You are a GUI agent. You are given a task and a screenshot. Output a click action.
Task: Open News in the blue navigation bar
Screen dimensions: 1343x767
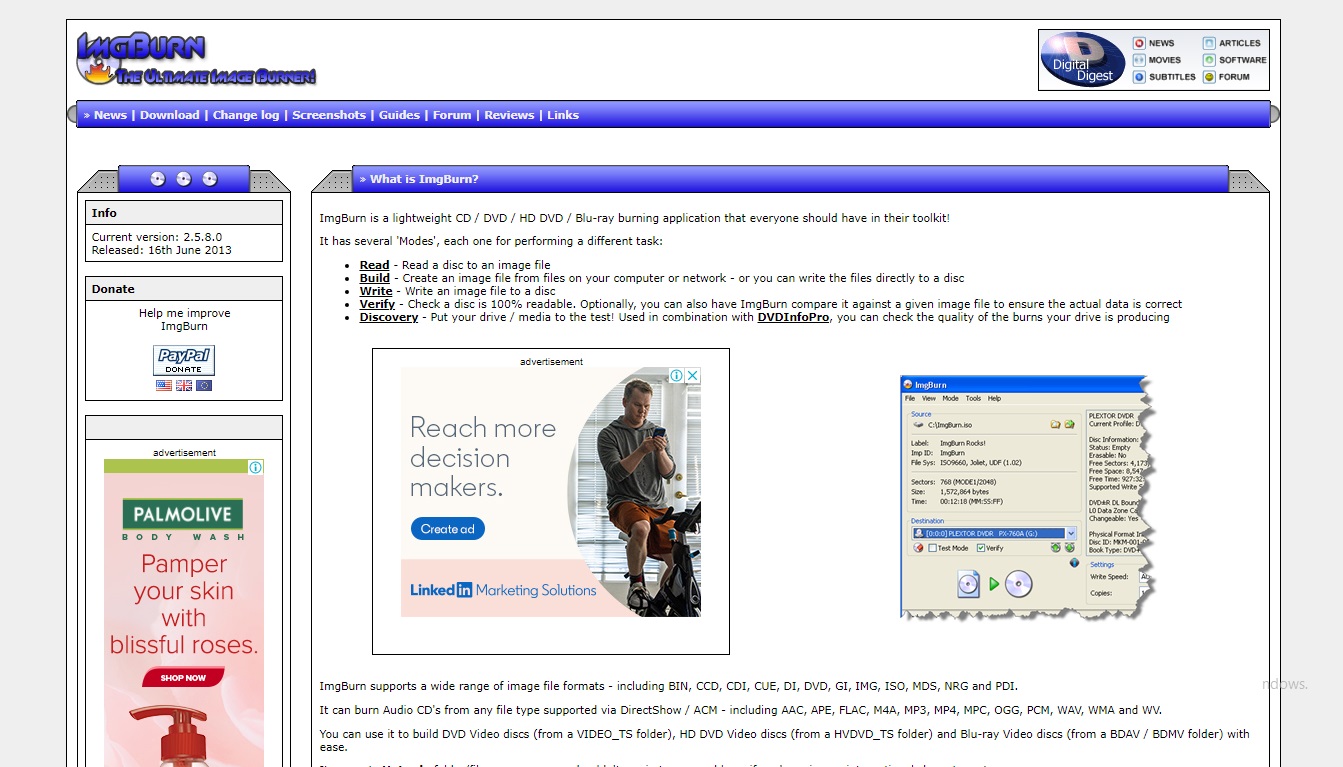[110, 115]
